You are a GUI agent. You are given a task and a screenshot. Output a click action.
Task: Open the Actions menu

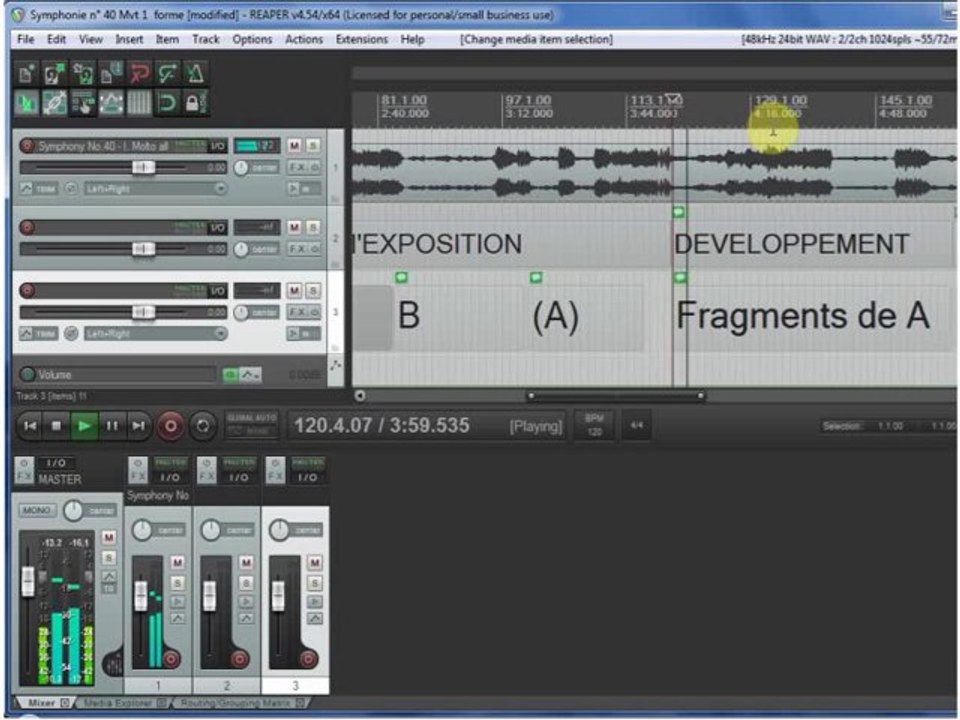tap(304, 39)
